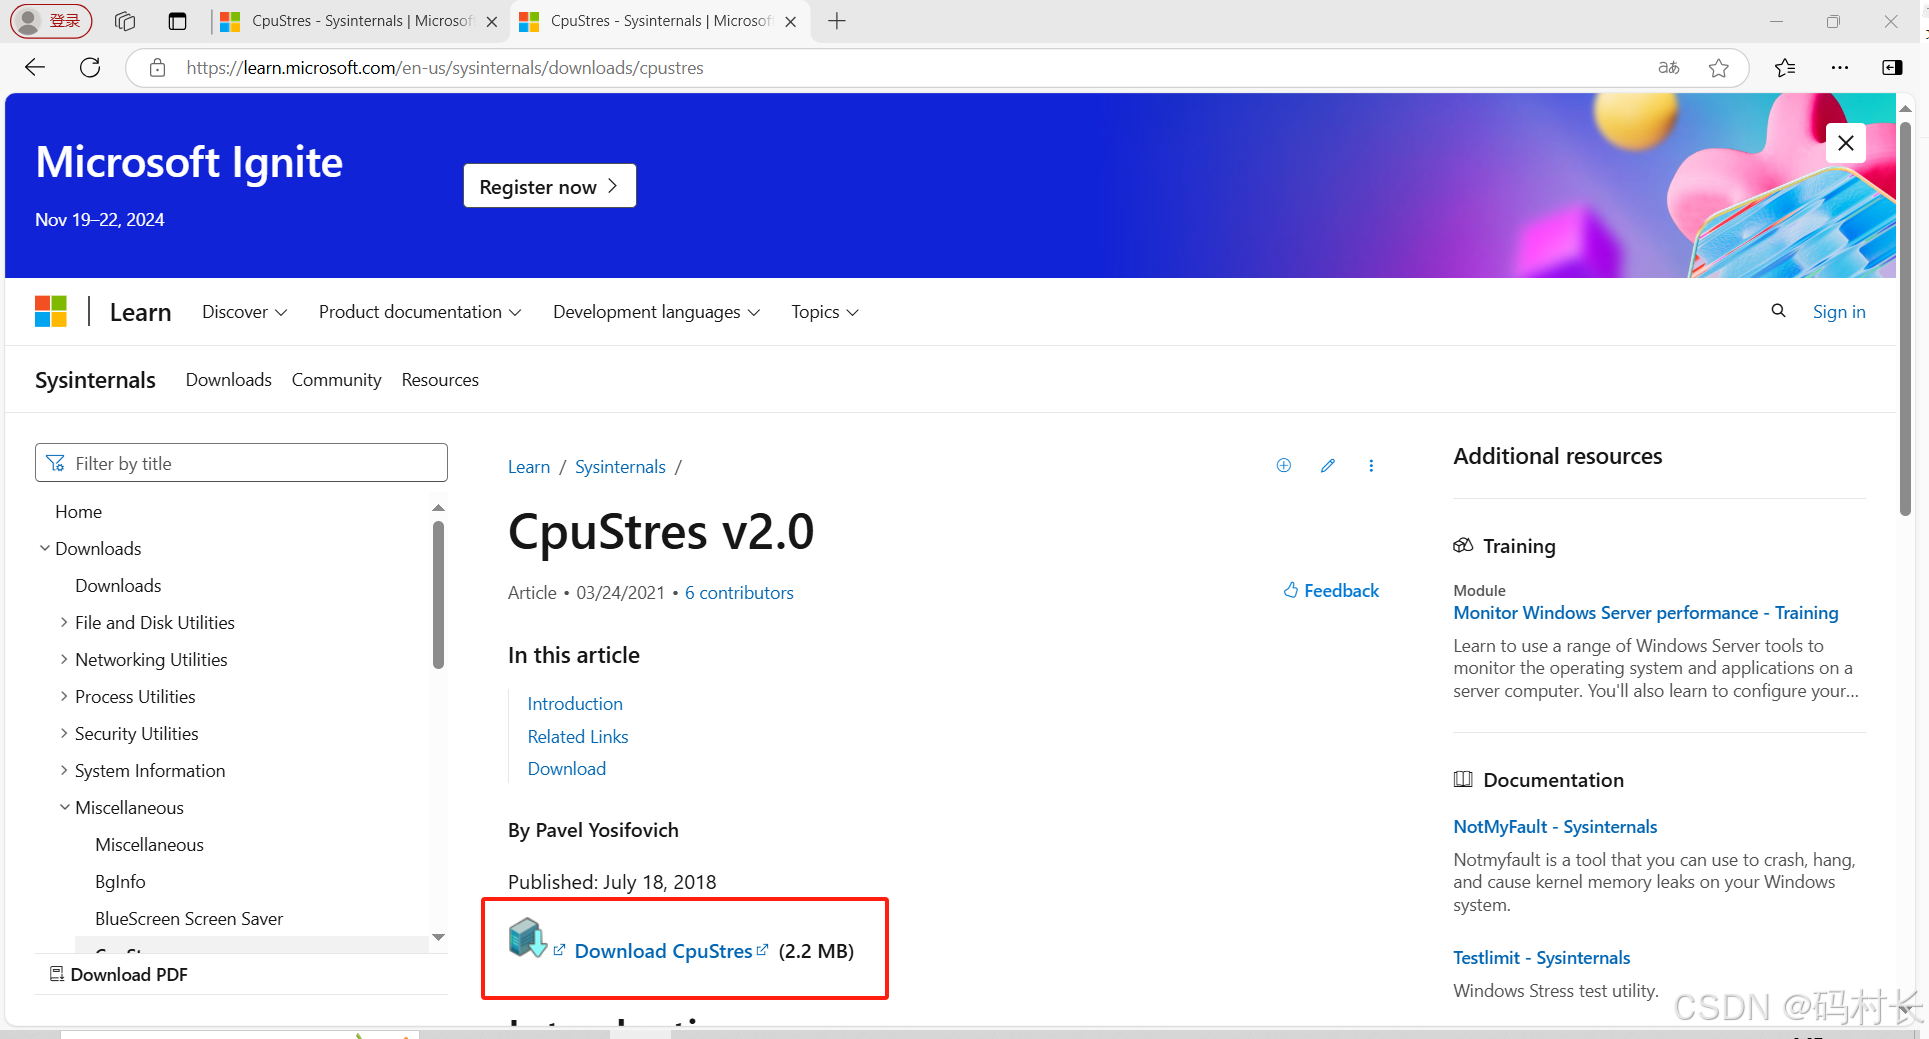The width and height of the screenshot is (1929, 1039).
Task: Open Monitor Windows Server performance training
Action: [1646, 613]
